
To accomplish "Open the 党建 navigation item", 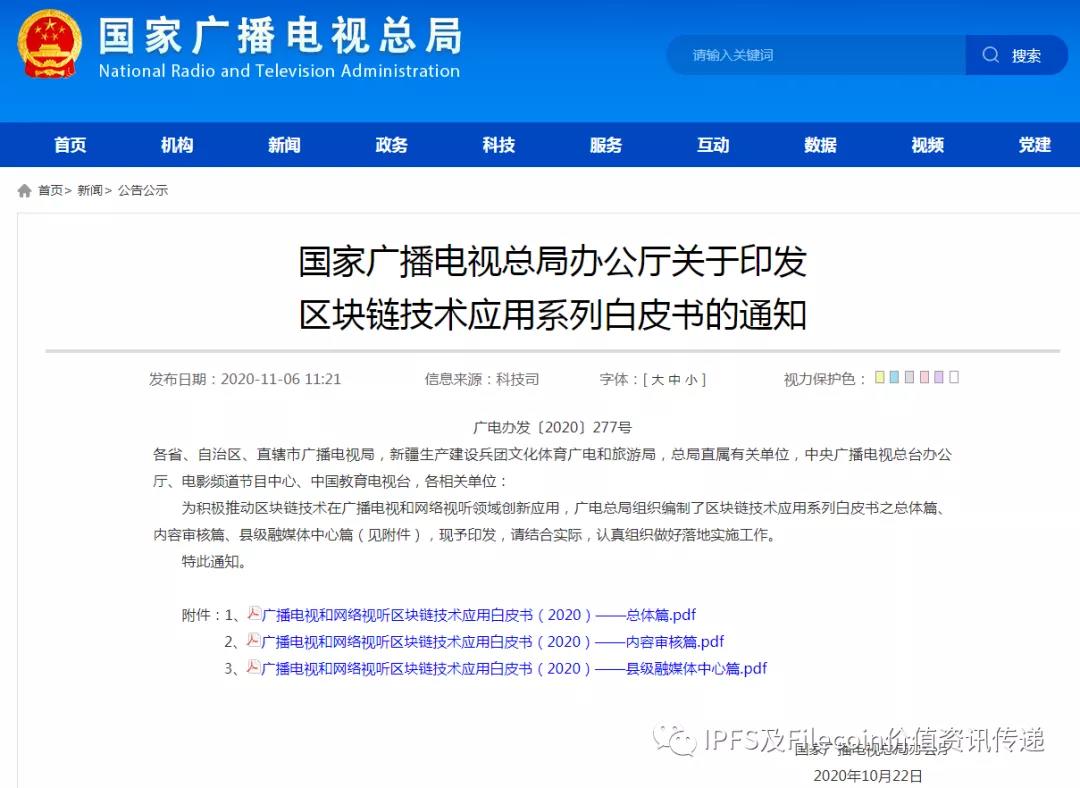I will click(x=1033, y=144).
